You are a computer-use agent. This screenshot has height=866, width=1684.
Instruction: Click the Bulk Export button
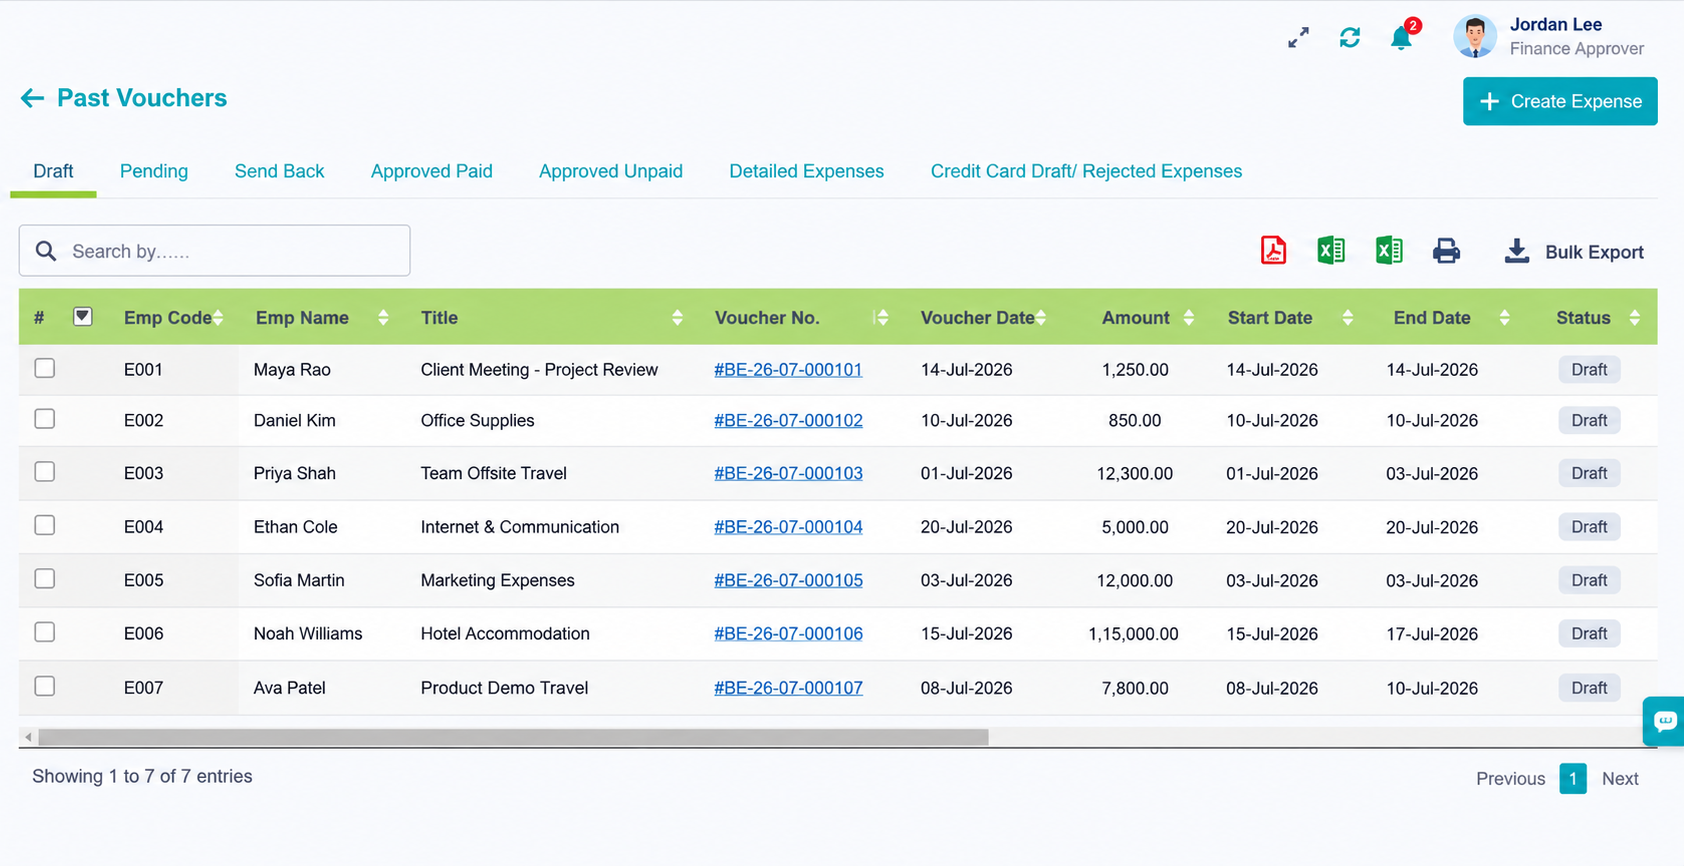[x=1574, y=252]
